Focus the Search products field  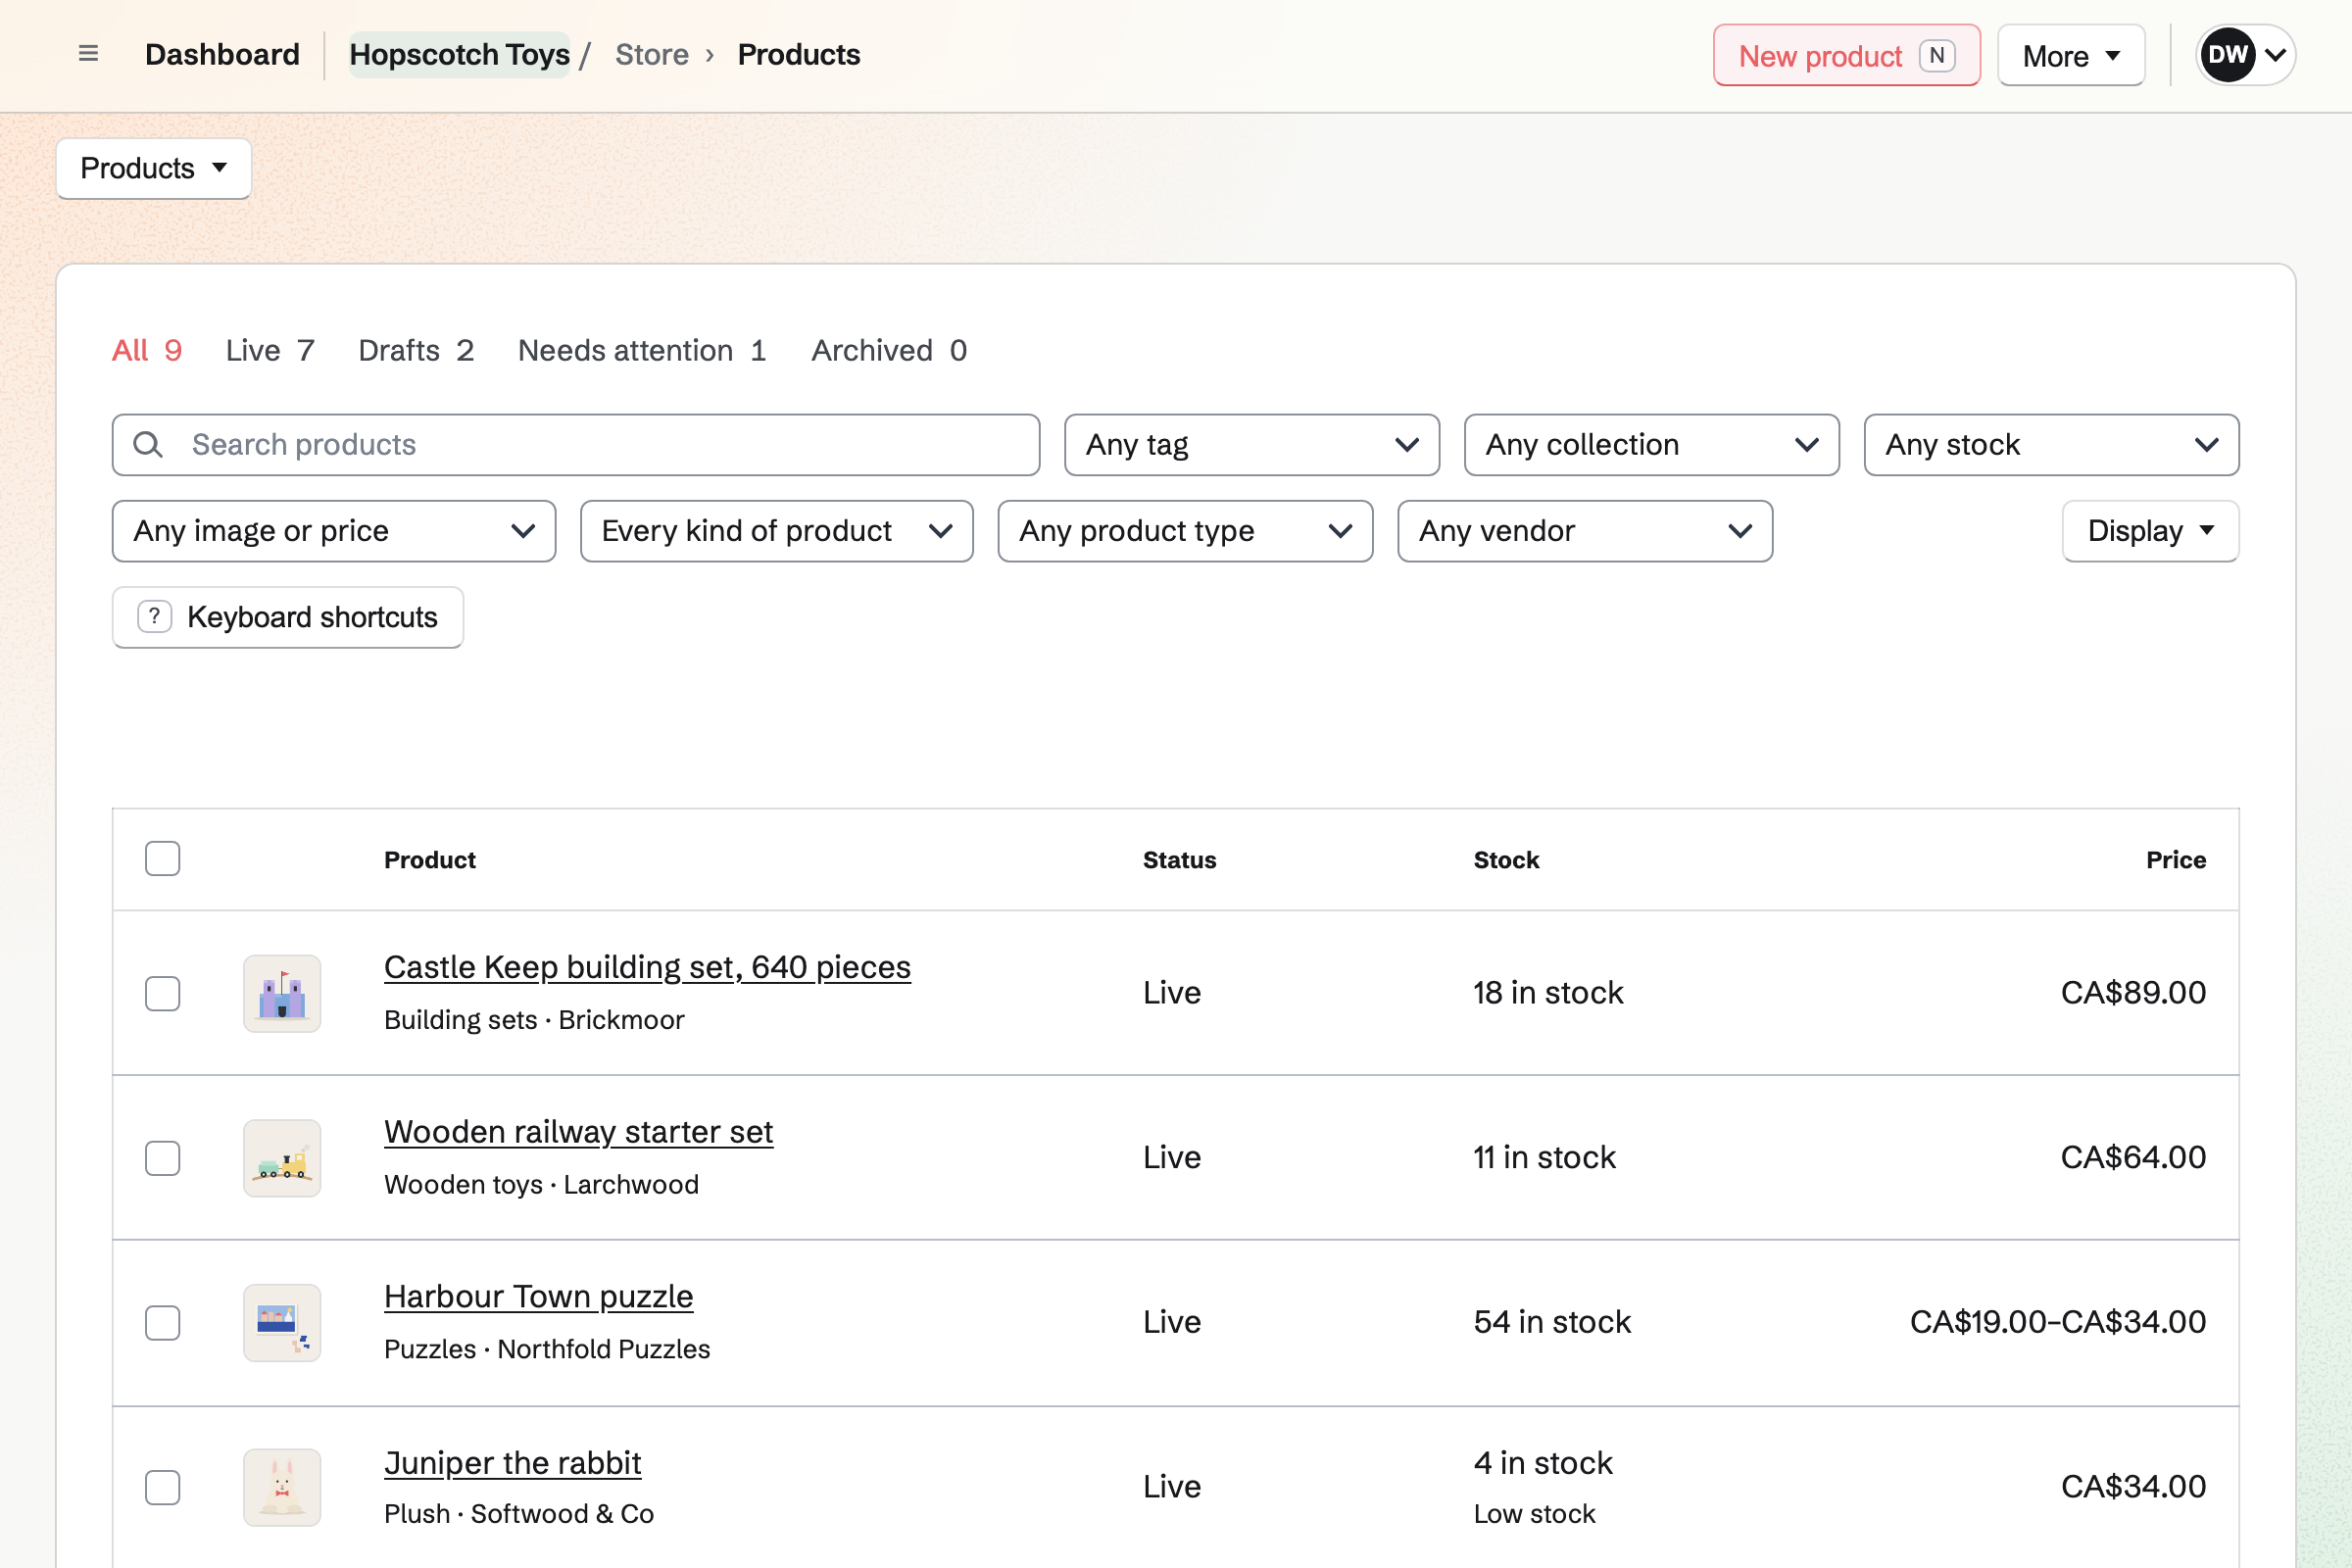(576, 445)
